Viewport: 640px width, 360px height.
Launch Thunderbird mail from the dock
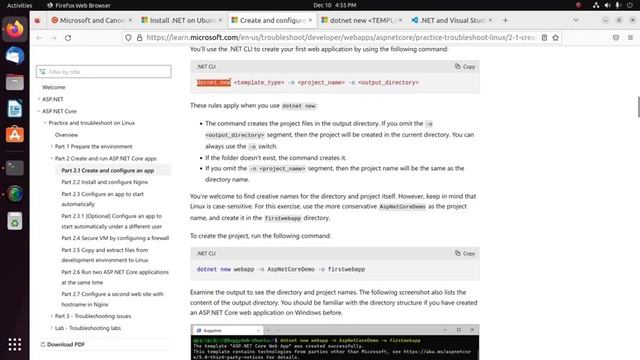pos(15,56)
